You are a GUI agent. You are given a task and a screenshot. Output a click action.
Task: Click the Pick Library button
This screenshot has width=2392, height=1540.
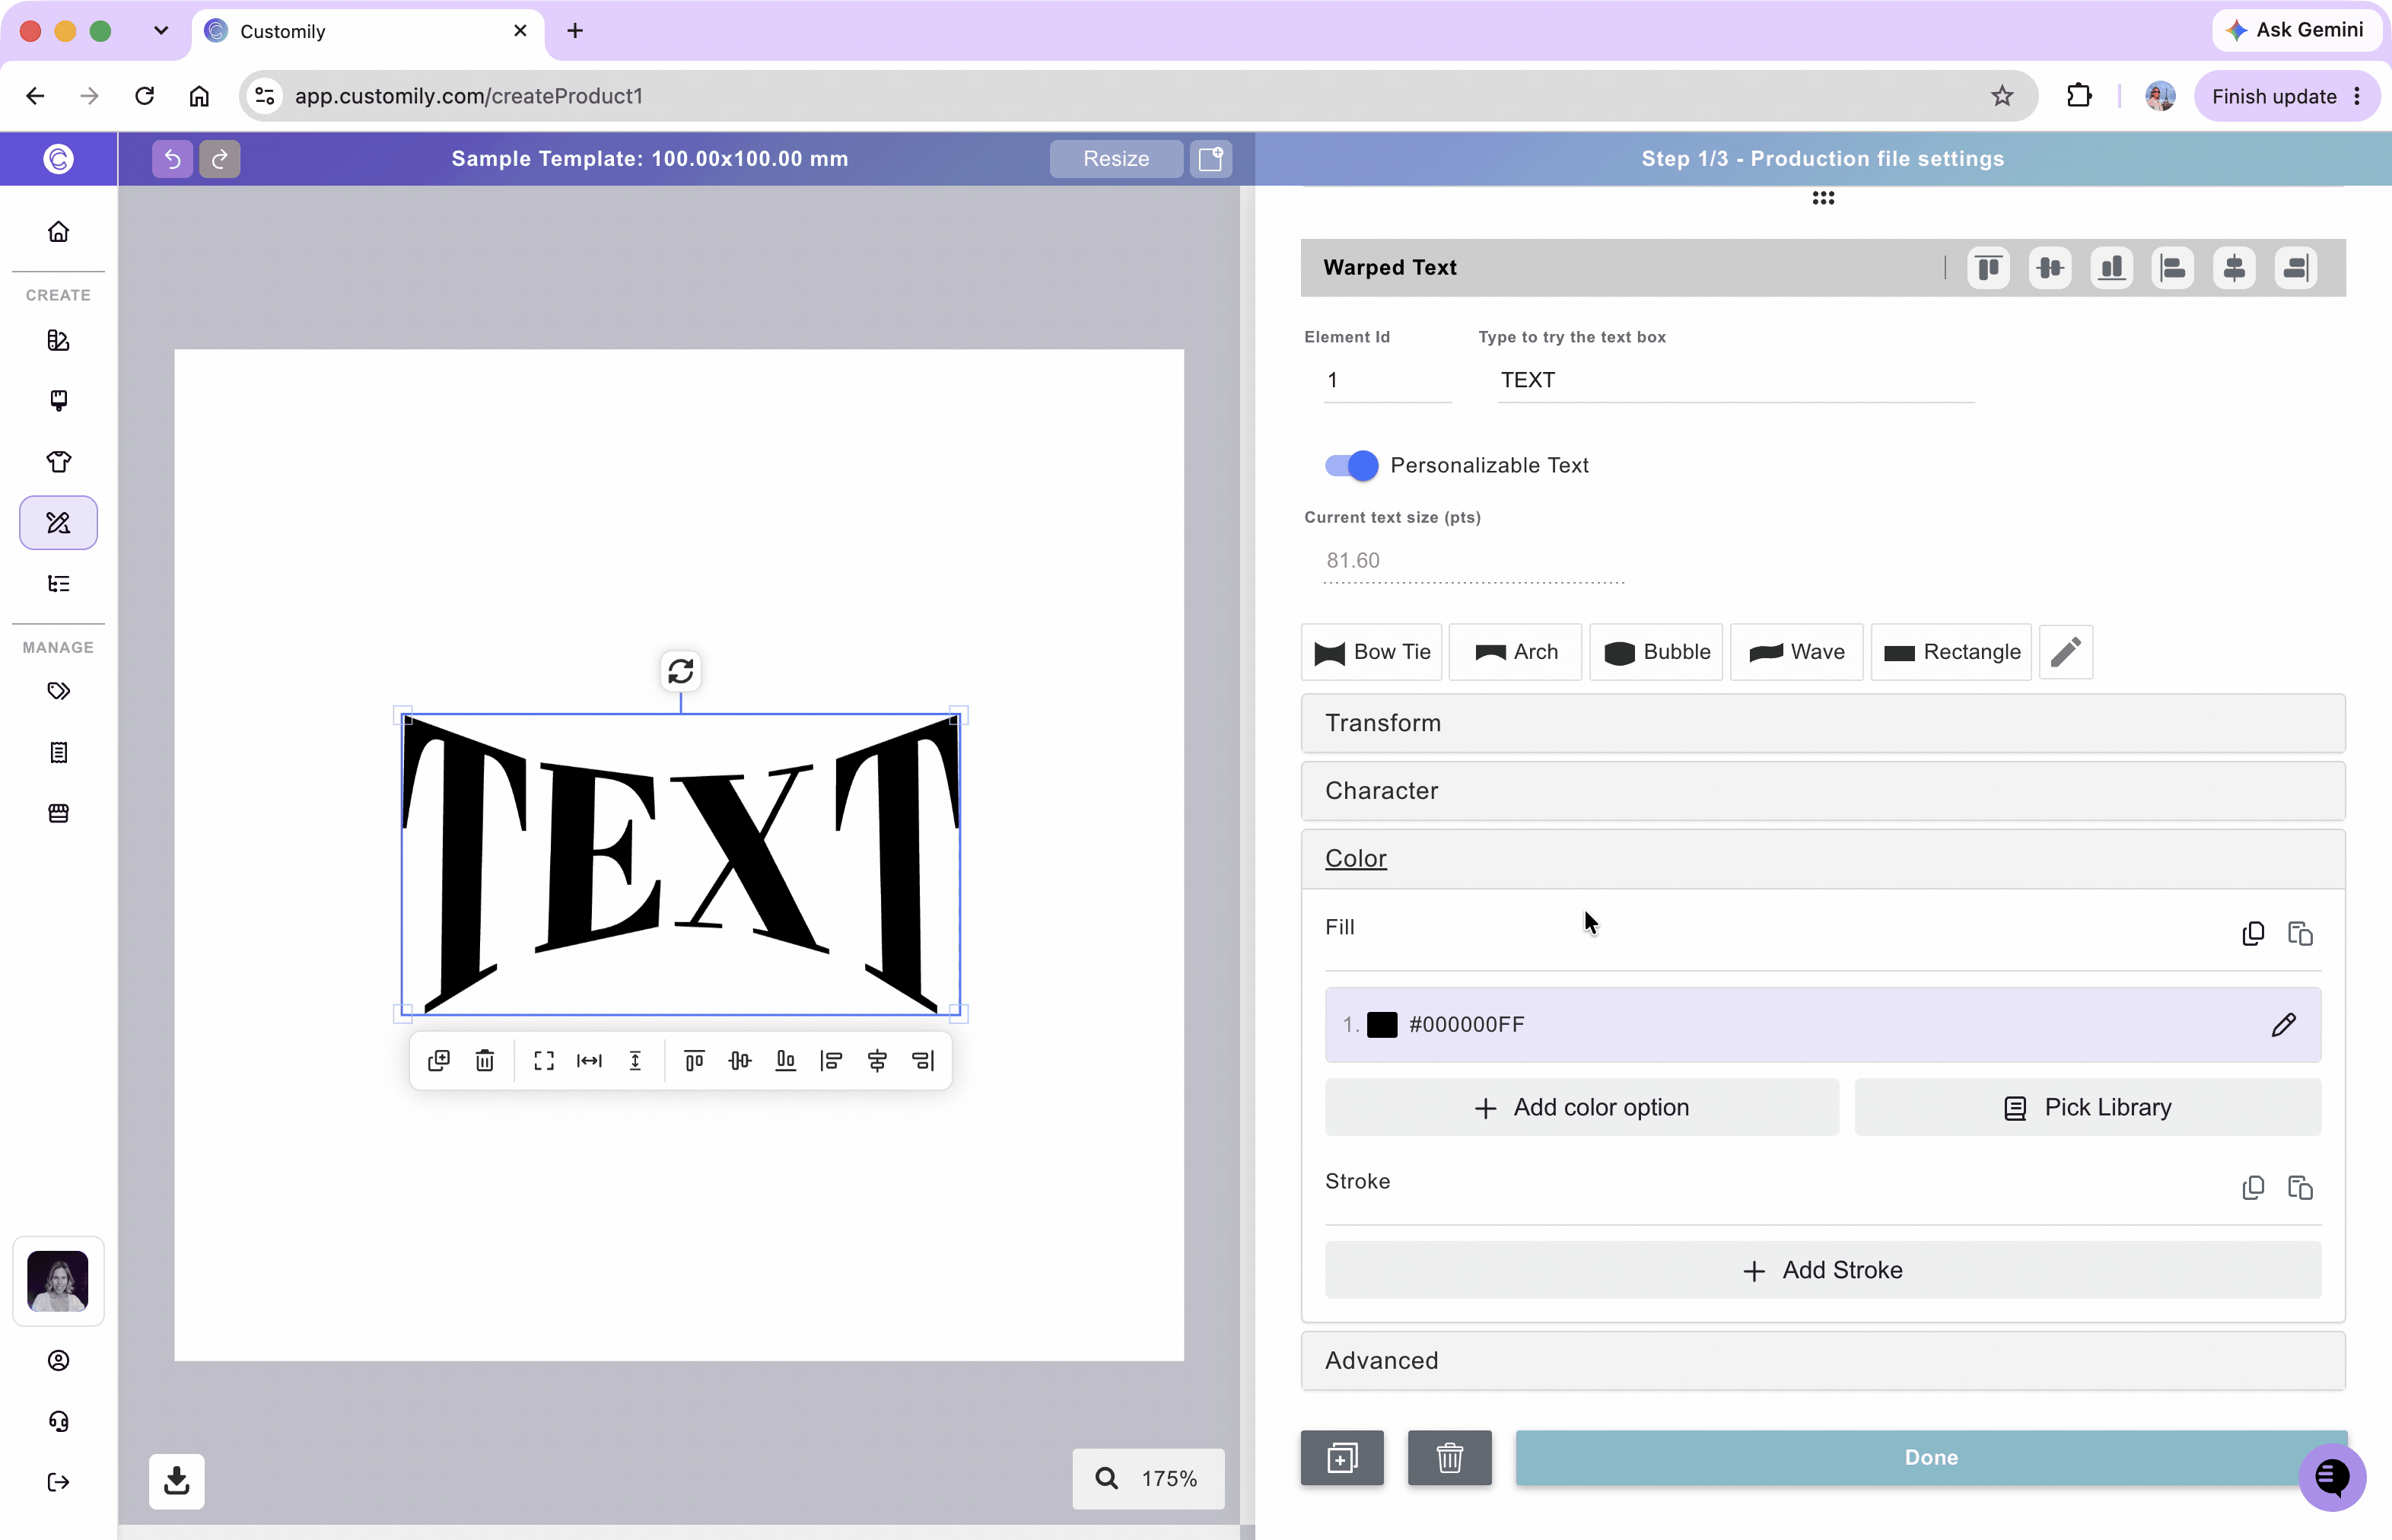click(2087, 1107)
